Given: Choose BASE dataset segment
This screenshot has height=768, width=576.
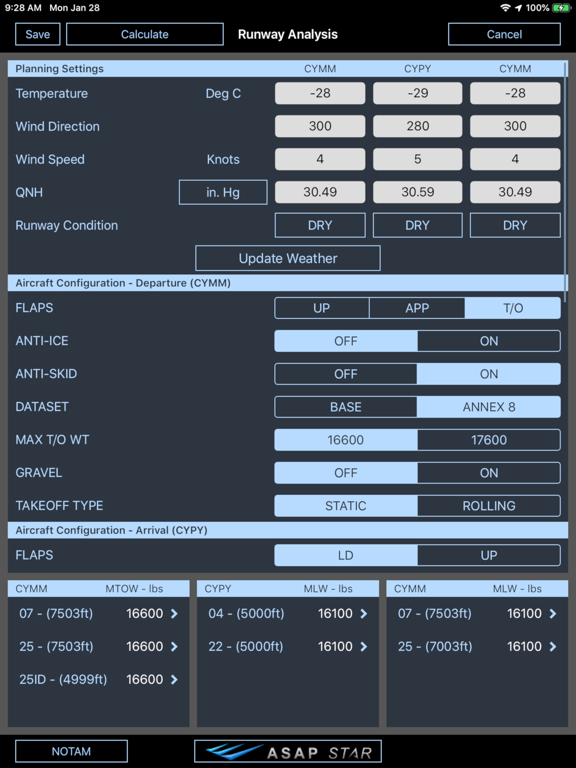Looking at the screenshot, I should (346, 407).
